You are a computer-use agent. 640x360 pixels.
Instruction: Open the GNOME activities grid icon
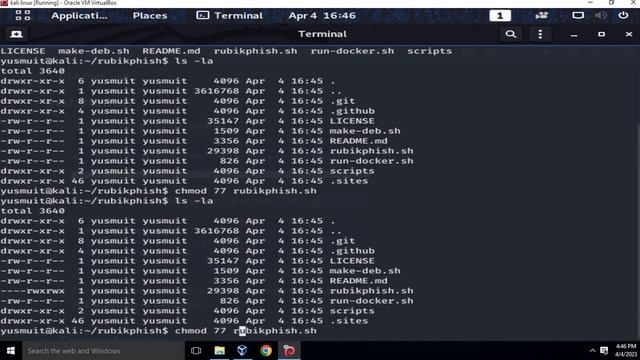pyautogui.click(x=23, y=16)
